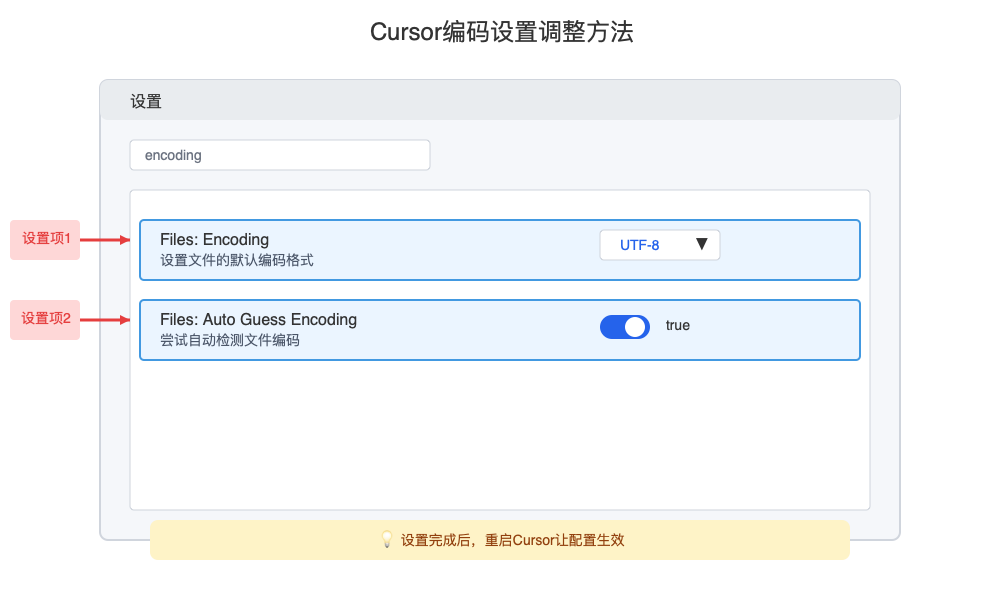The height and width of the screenshot is (600, 1000).
Task: Select the Files: Auto Guess Encoding title
Action: [x=258, y=319]
